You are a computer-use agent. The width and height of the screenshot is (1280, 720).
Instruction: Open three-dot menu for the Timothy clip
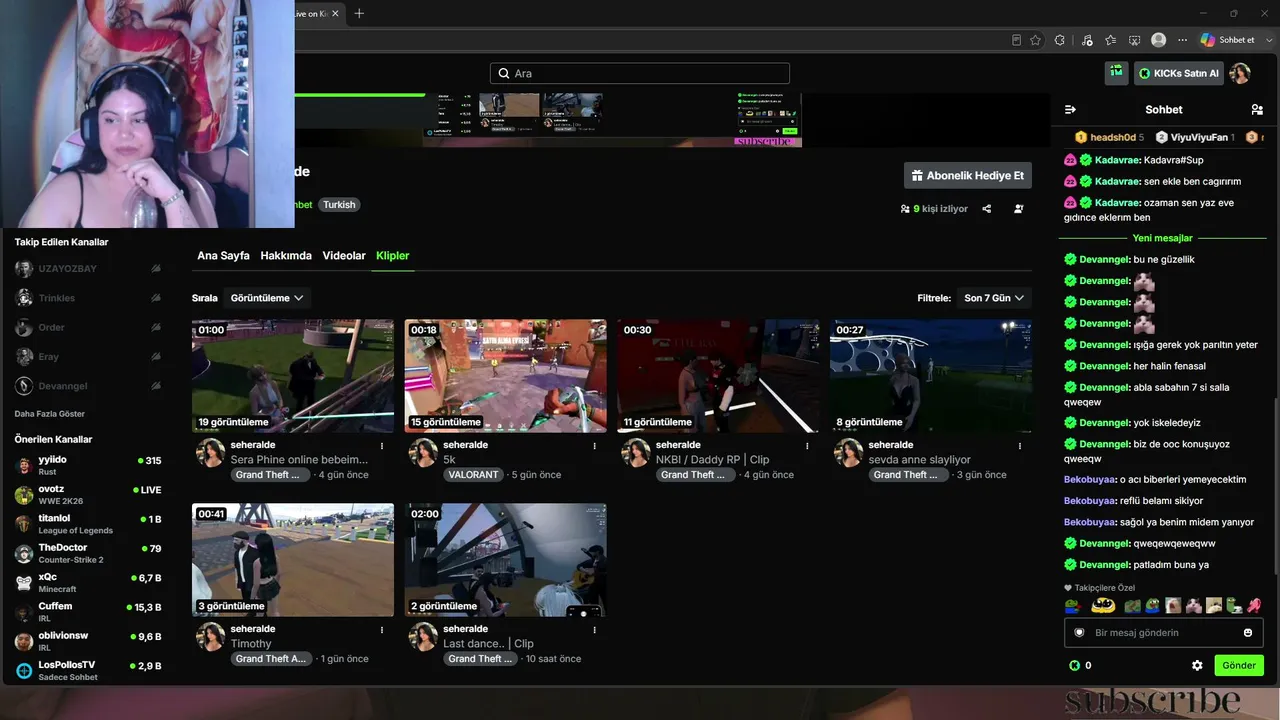click(382, 630)
